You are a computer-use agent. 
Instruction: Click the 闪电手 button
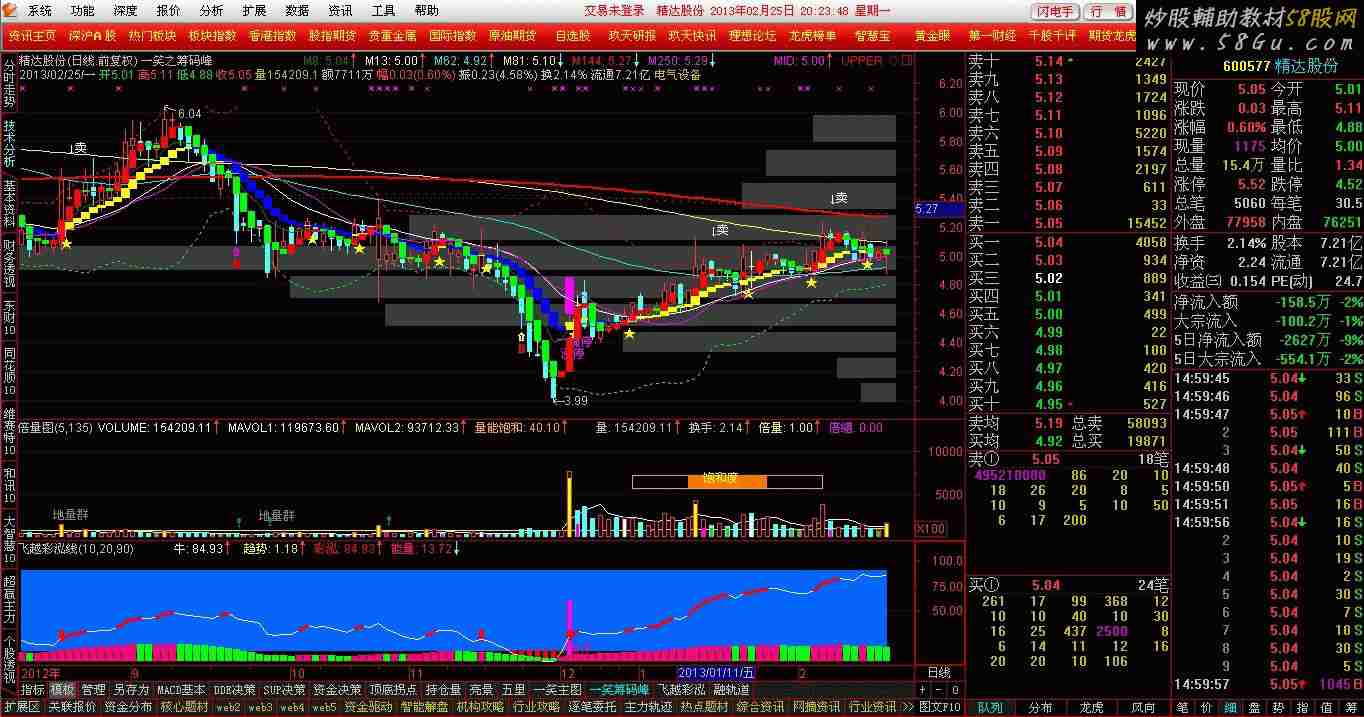1055,12
